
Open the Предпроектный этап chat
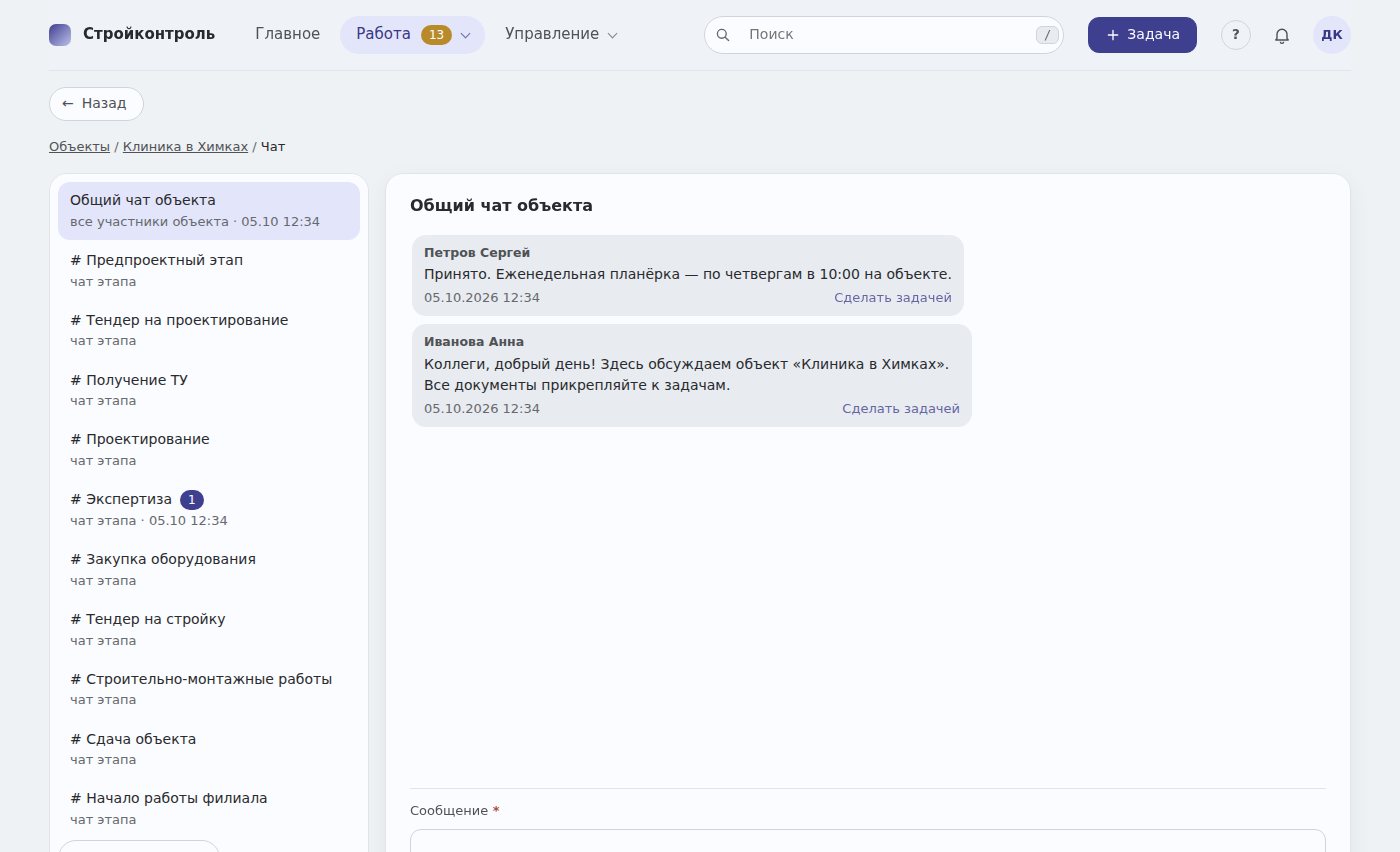coord(209,270)
